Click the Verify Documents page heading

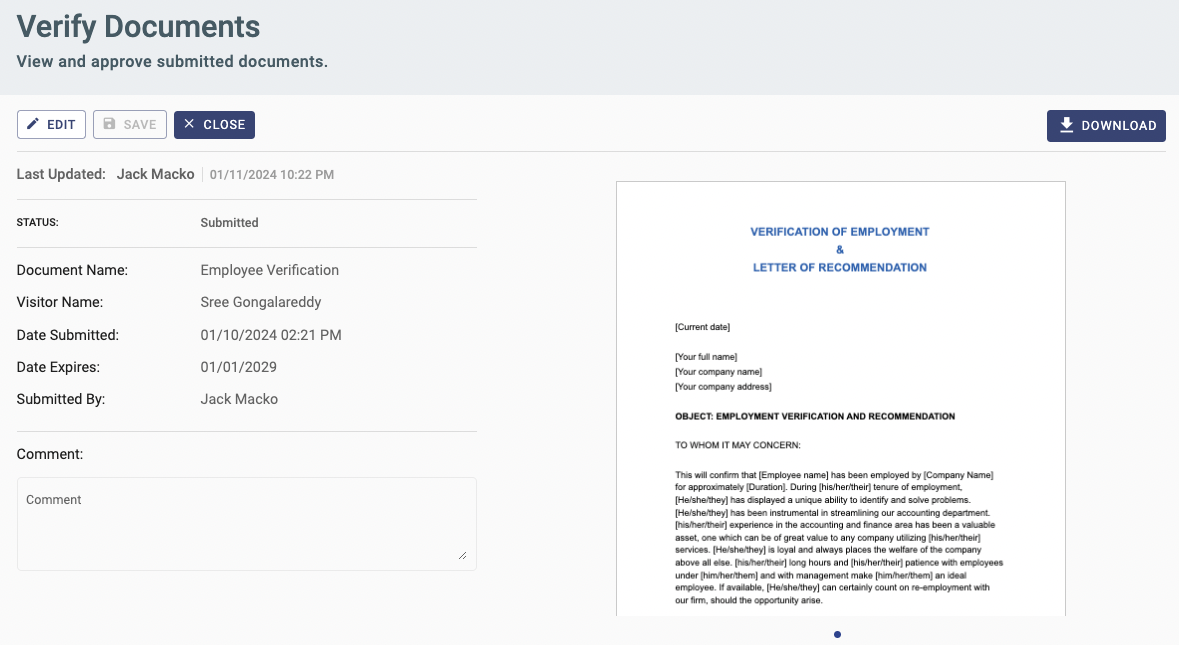[138, 26]
